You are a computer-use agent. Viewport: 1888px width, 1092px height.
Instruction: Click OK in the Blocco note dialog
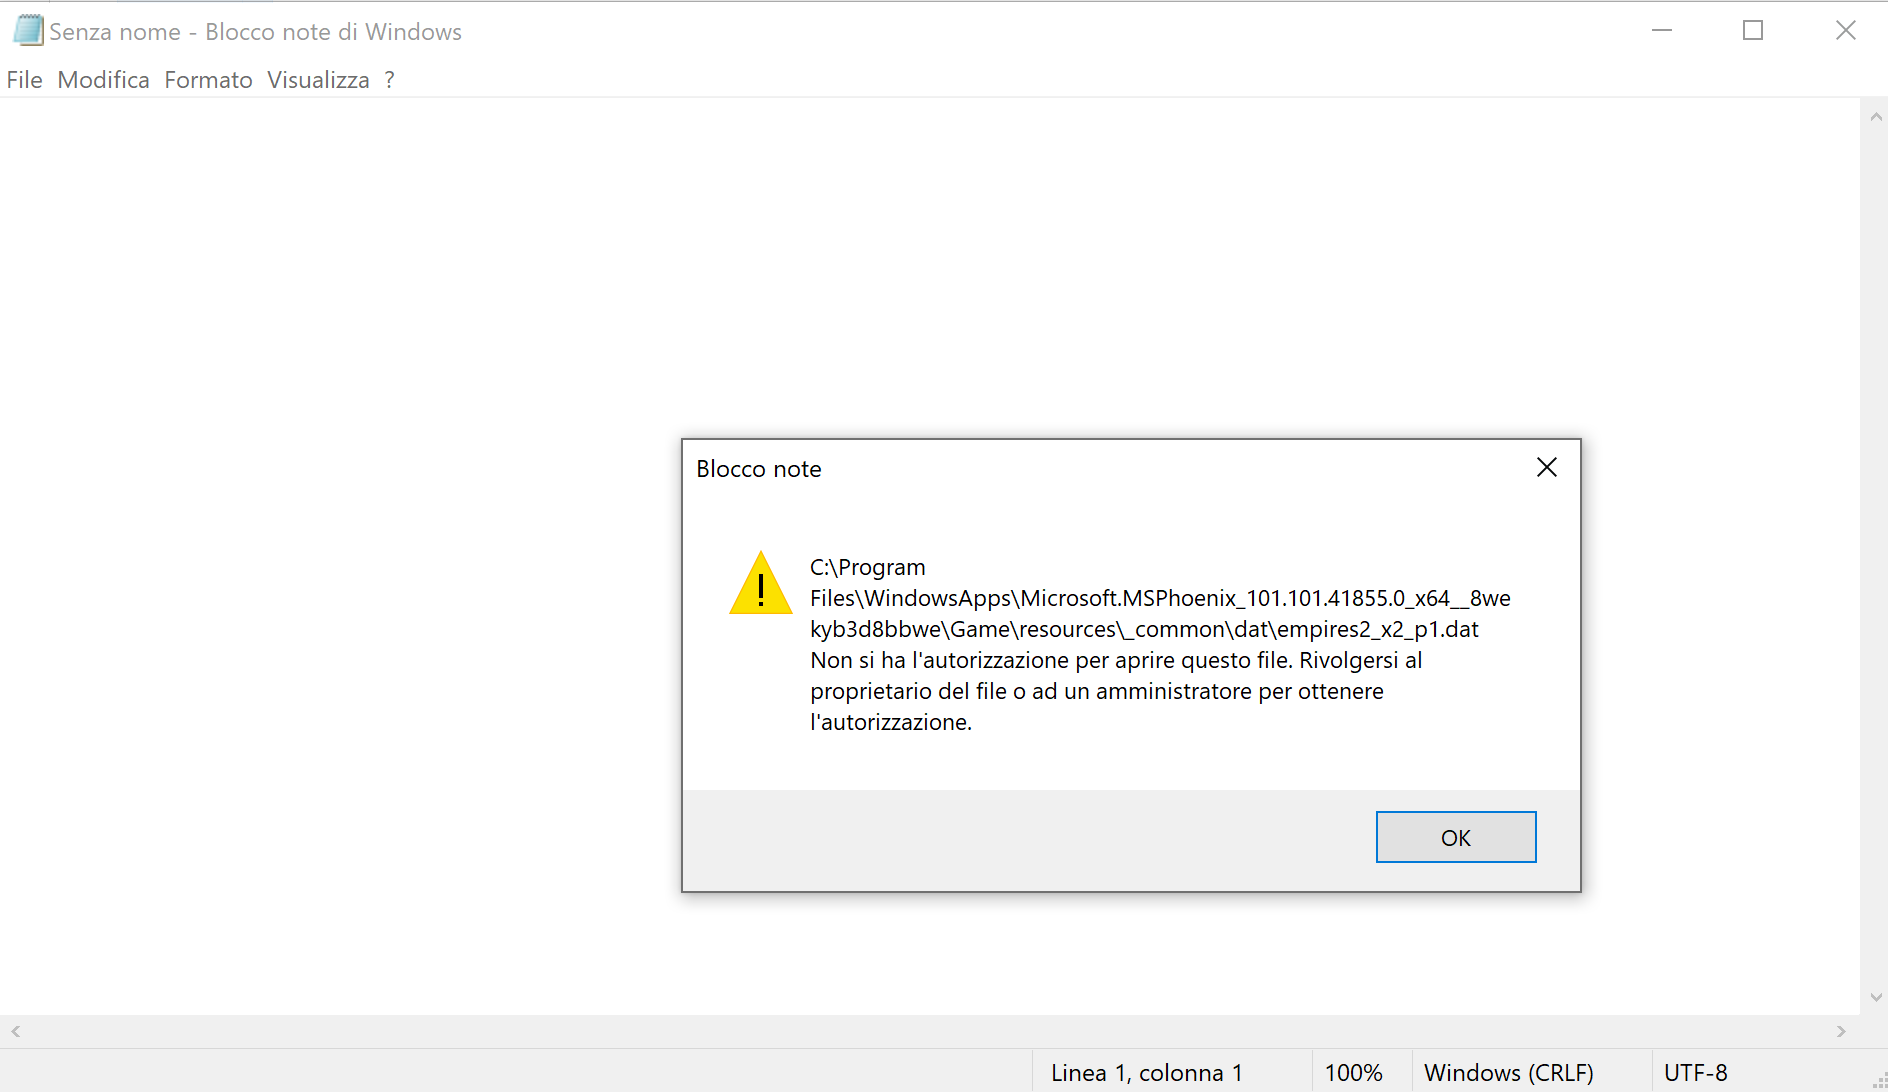(x=1456, y=837)
